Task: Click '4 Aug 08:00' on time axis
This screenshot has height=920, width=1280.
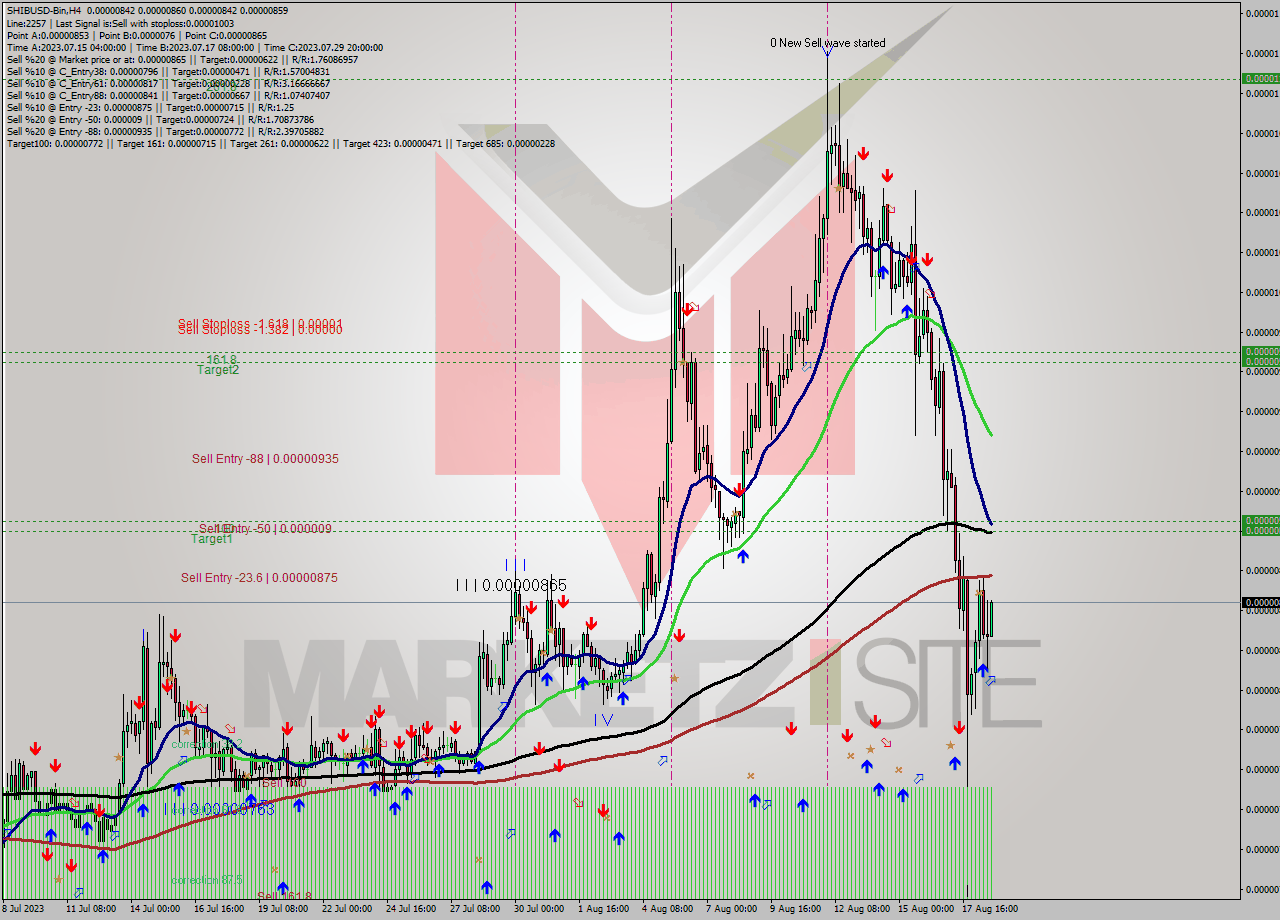Action: pyautogui.click(x=667, y=909)
